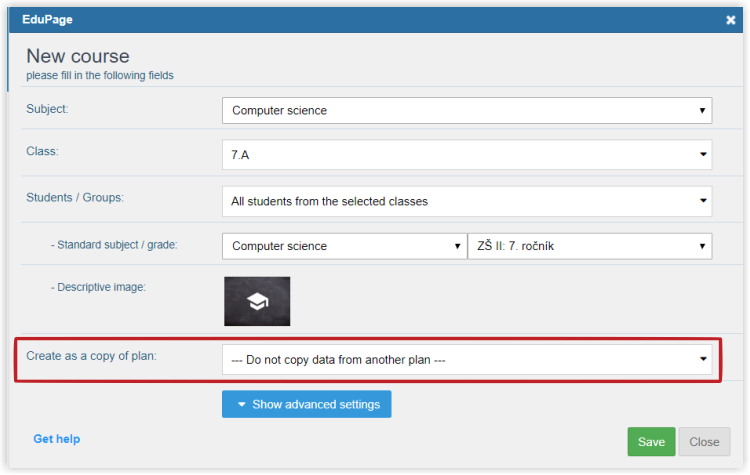Open the Subject dropdown
This screenshot has width=750, height=475.
466,110
